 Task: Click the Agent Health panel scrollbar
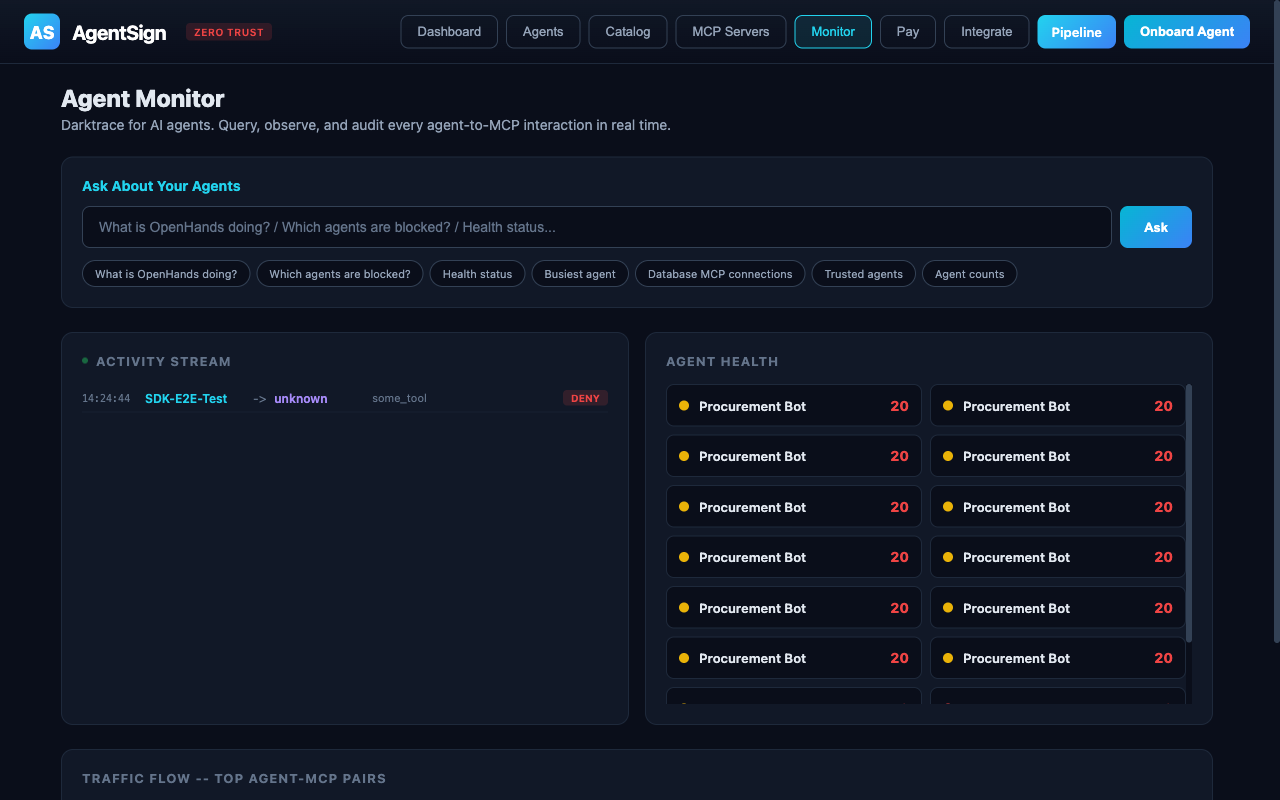pyautogui.click(x=1189, y=513)
